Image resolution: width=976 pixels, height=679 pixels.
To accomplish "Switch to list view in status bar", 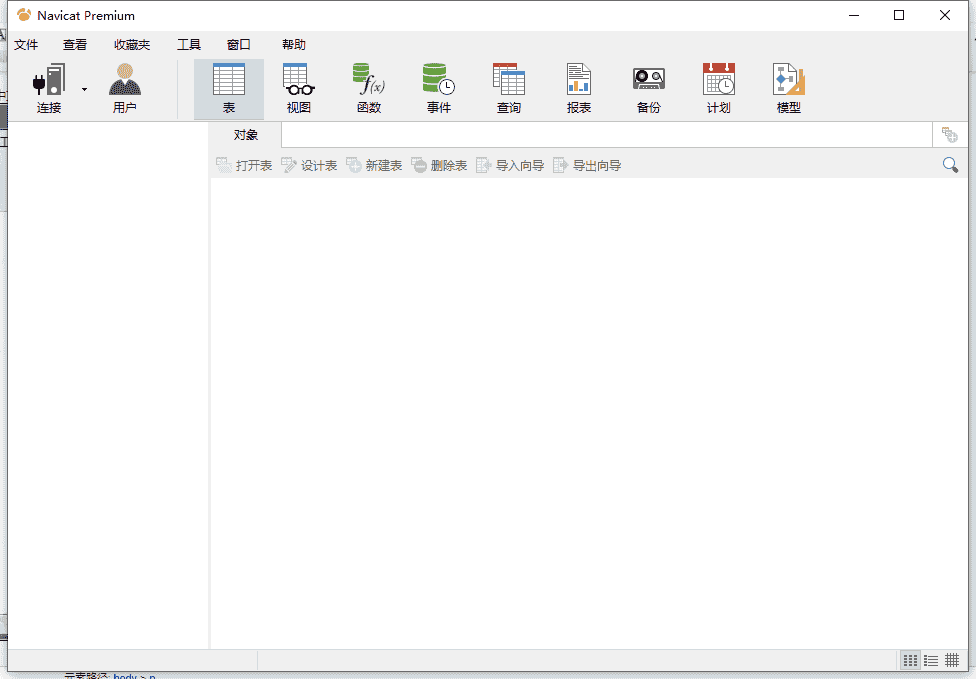I will click(931, 660).
